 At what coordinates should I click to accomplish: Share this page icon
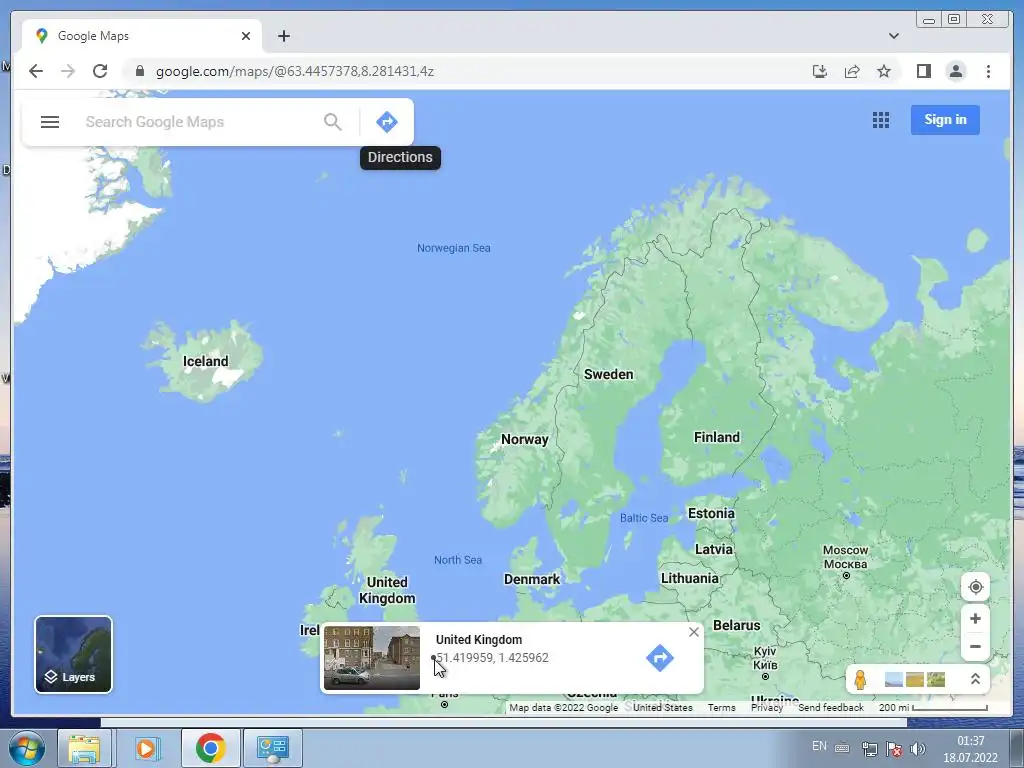[852, 71]
